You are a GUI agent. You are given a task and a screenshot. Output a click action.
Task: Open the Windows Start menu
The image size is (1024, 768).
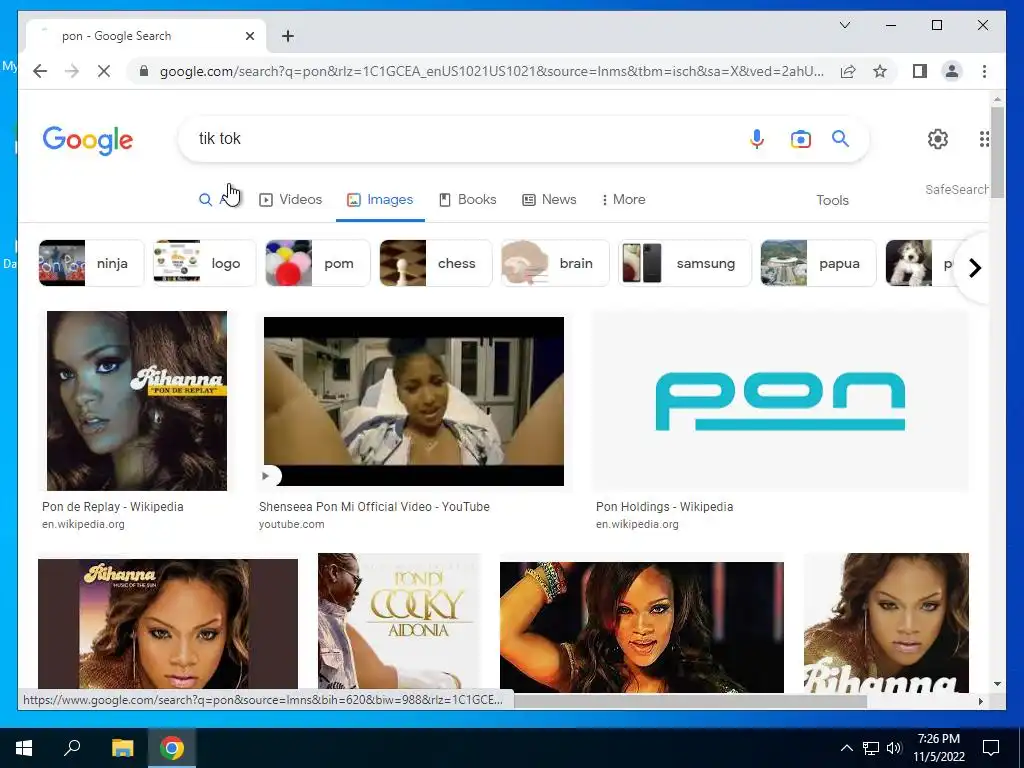(24, 748)
